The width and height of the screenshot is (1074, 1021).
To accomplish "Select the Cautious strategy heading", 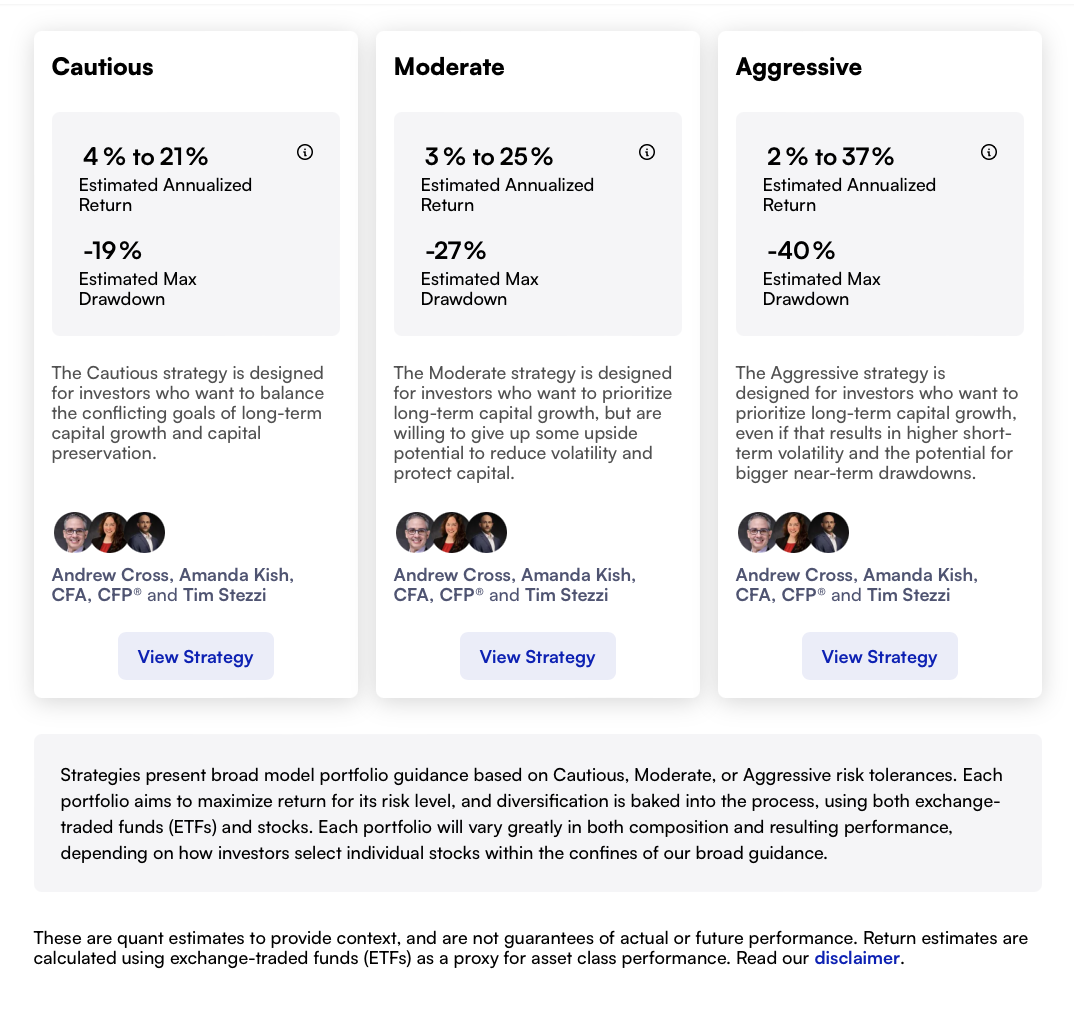I will [x=103, y=66].
